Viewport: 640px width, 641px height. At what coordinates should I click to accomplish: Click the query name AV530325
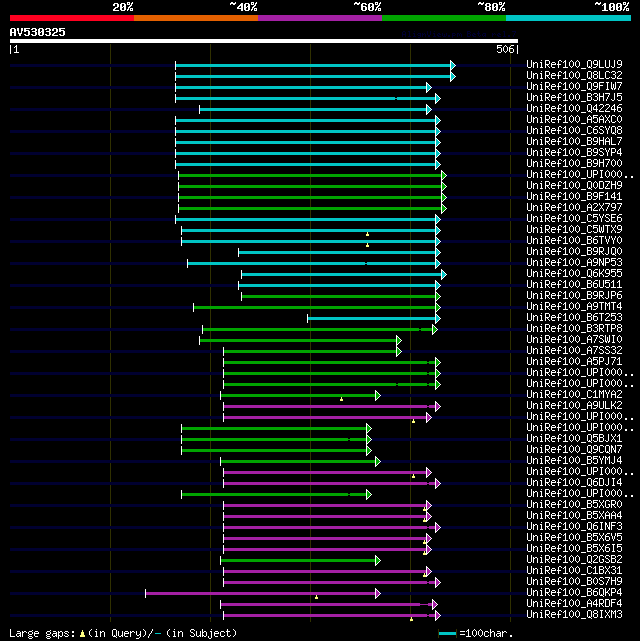38,32
